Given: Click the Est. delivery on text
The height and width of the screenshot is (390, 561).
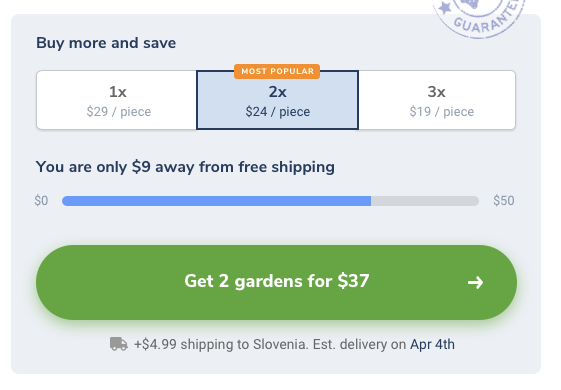Looking at the screenshot, I should pyautogui.click(x=360, y=345).
